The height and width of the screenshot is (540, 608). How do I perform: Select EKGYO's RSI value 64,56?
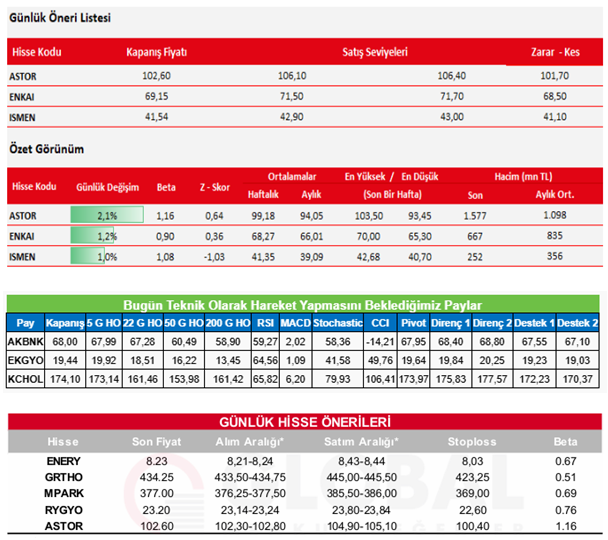266,360
